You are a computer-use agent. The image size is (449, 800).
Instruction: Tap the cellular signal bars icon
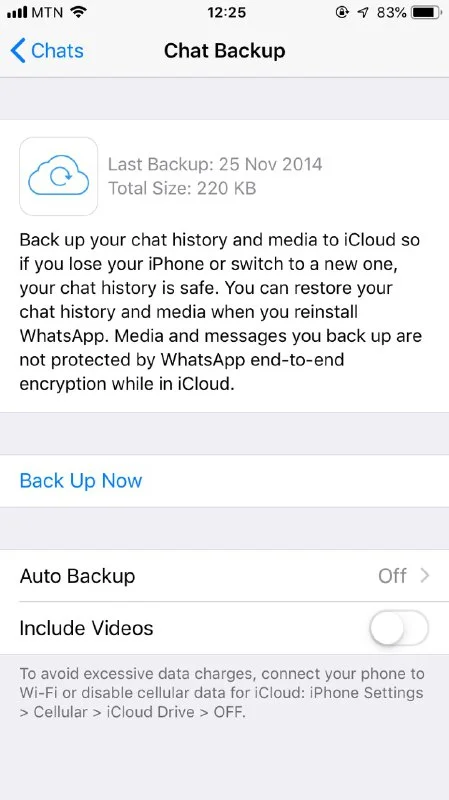(17, 13)
